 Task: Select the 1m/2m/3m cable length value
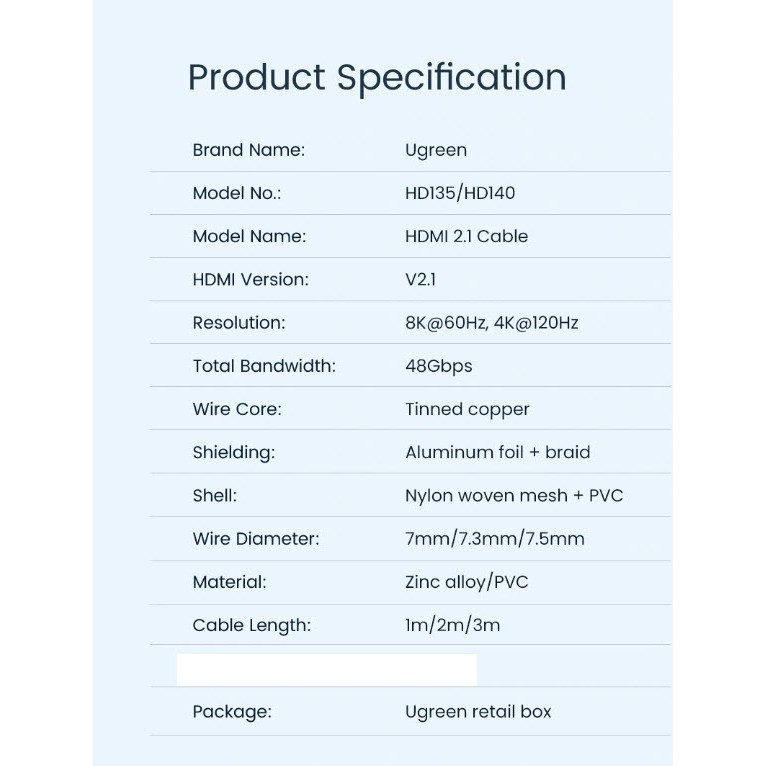[453, 625]
